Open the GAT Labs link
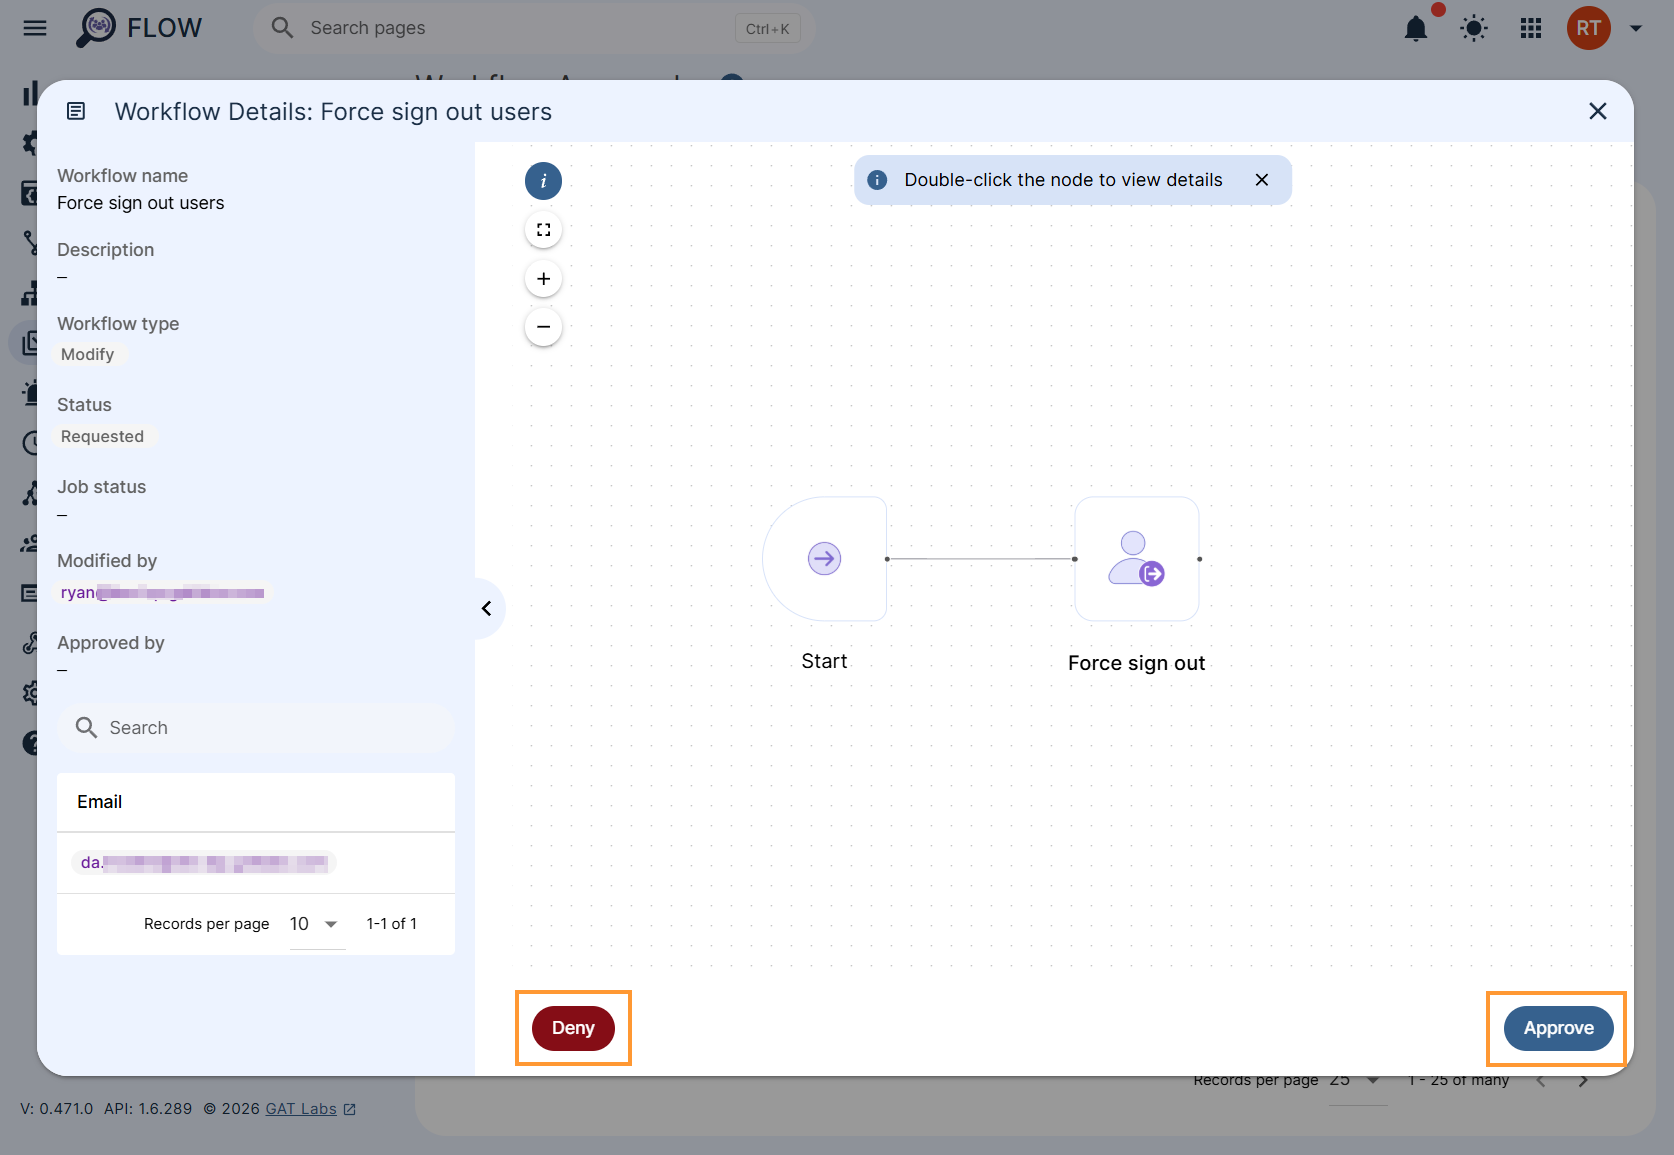1674x1155 pixels. [310, 1109]
